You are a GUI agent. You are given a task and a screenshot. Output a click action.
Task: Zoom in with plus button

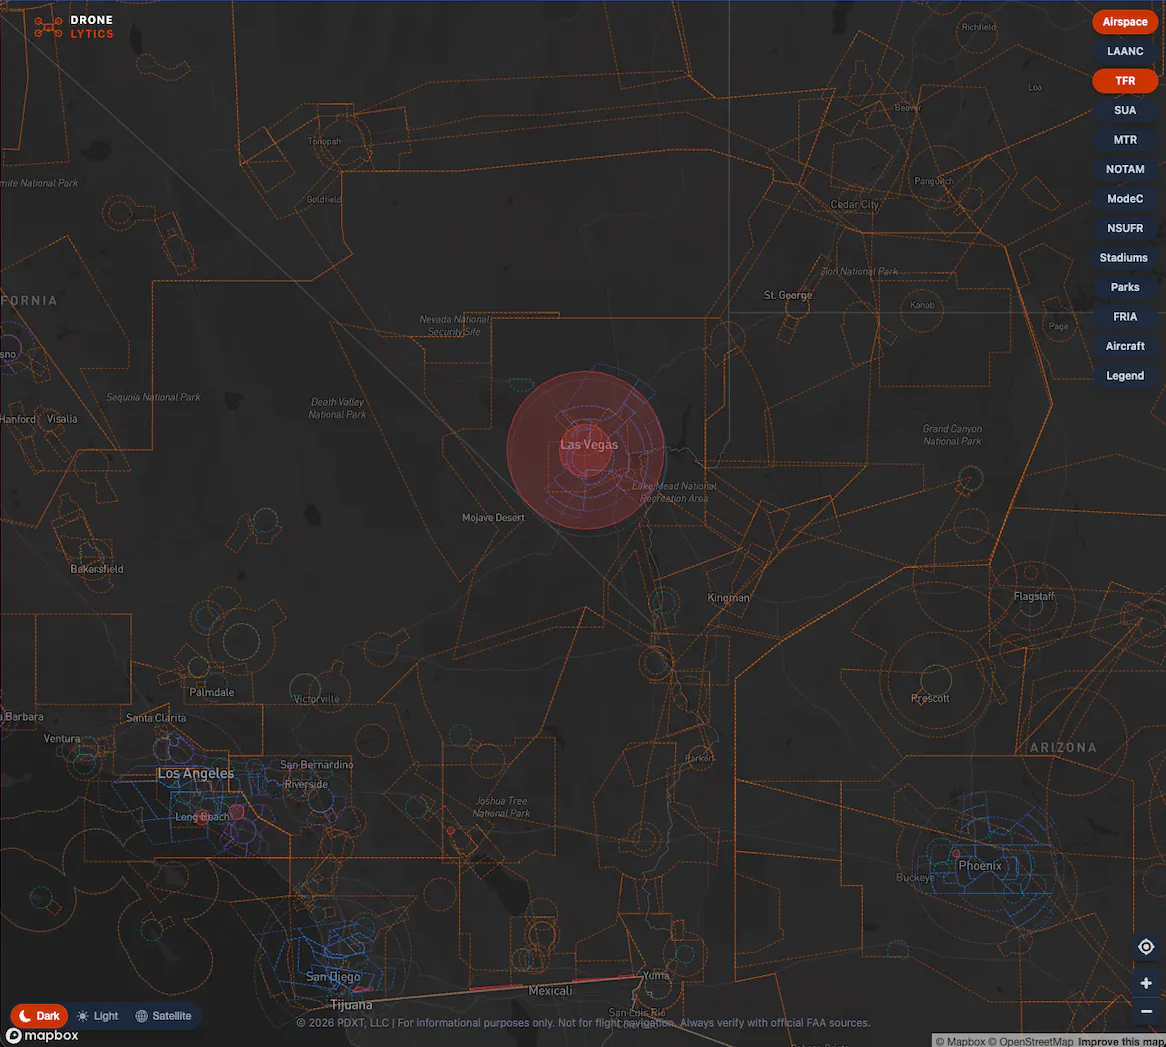[1146, 983]
